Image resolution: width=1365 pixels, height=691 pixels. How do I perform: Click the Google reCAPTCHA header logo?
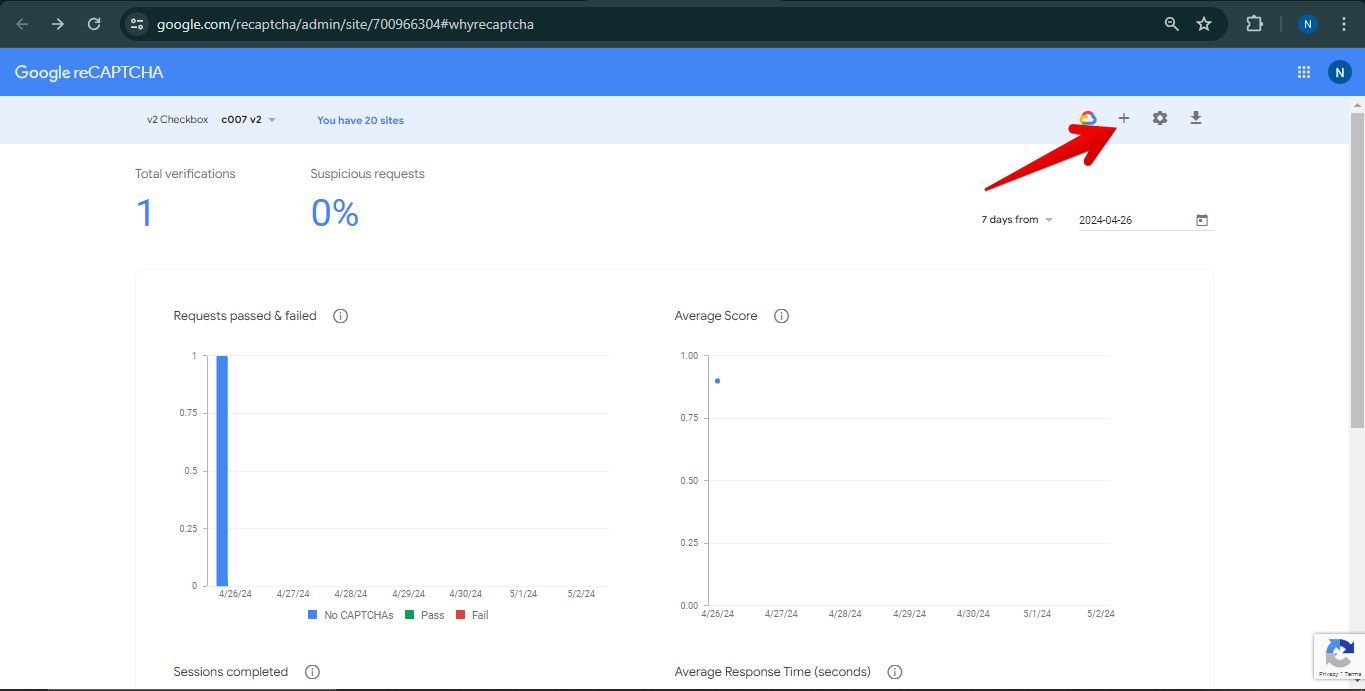tap(89, 72)
